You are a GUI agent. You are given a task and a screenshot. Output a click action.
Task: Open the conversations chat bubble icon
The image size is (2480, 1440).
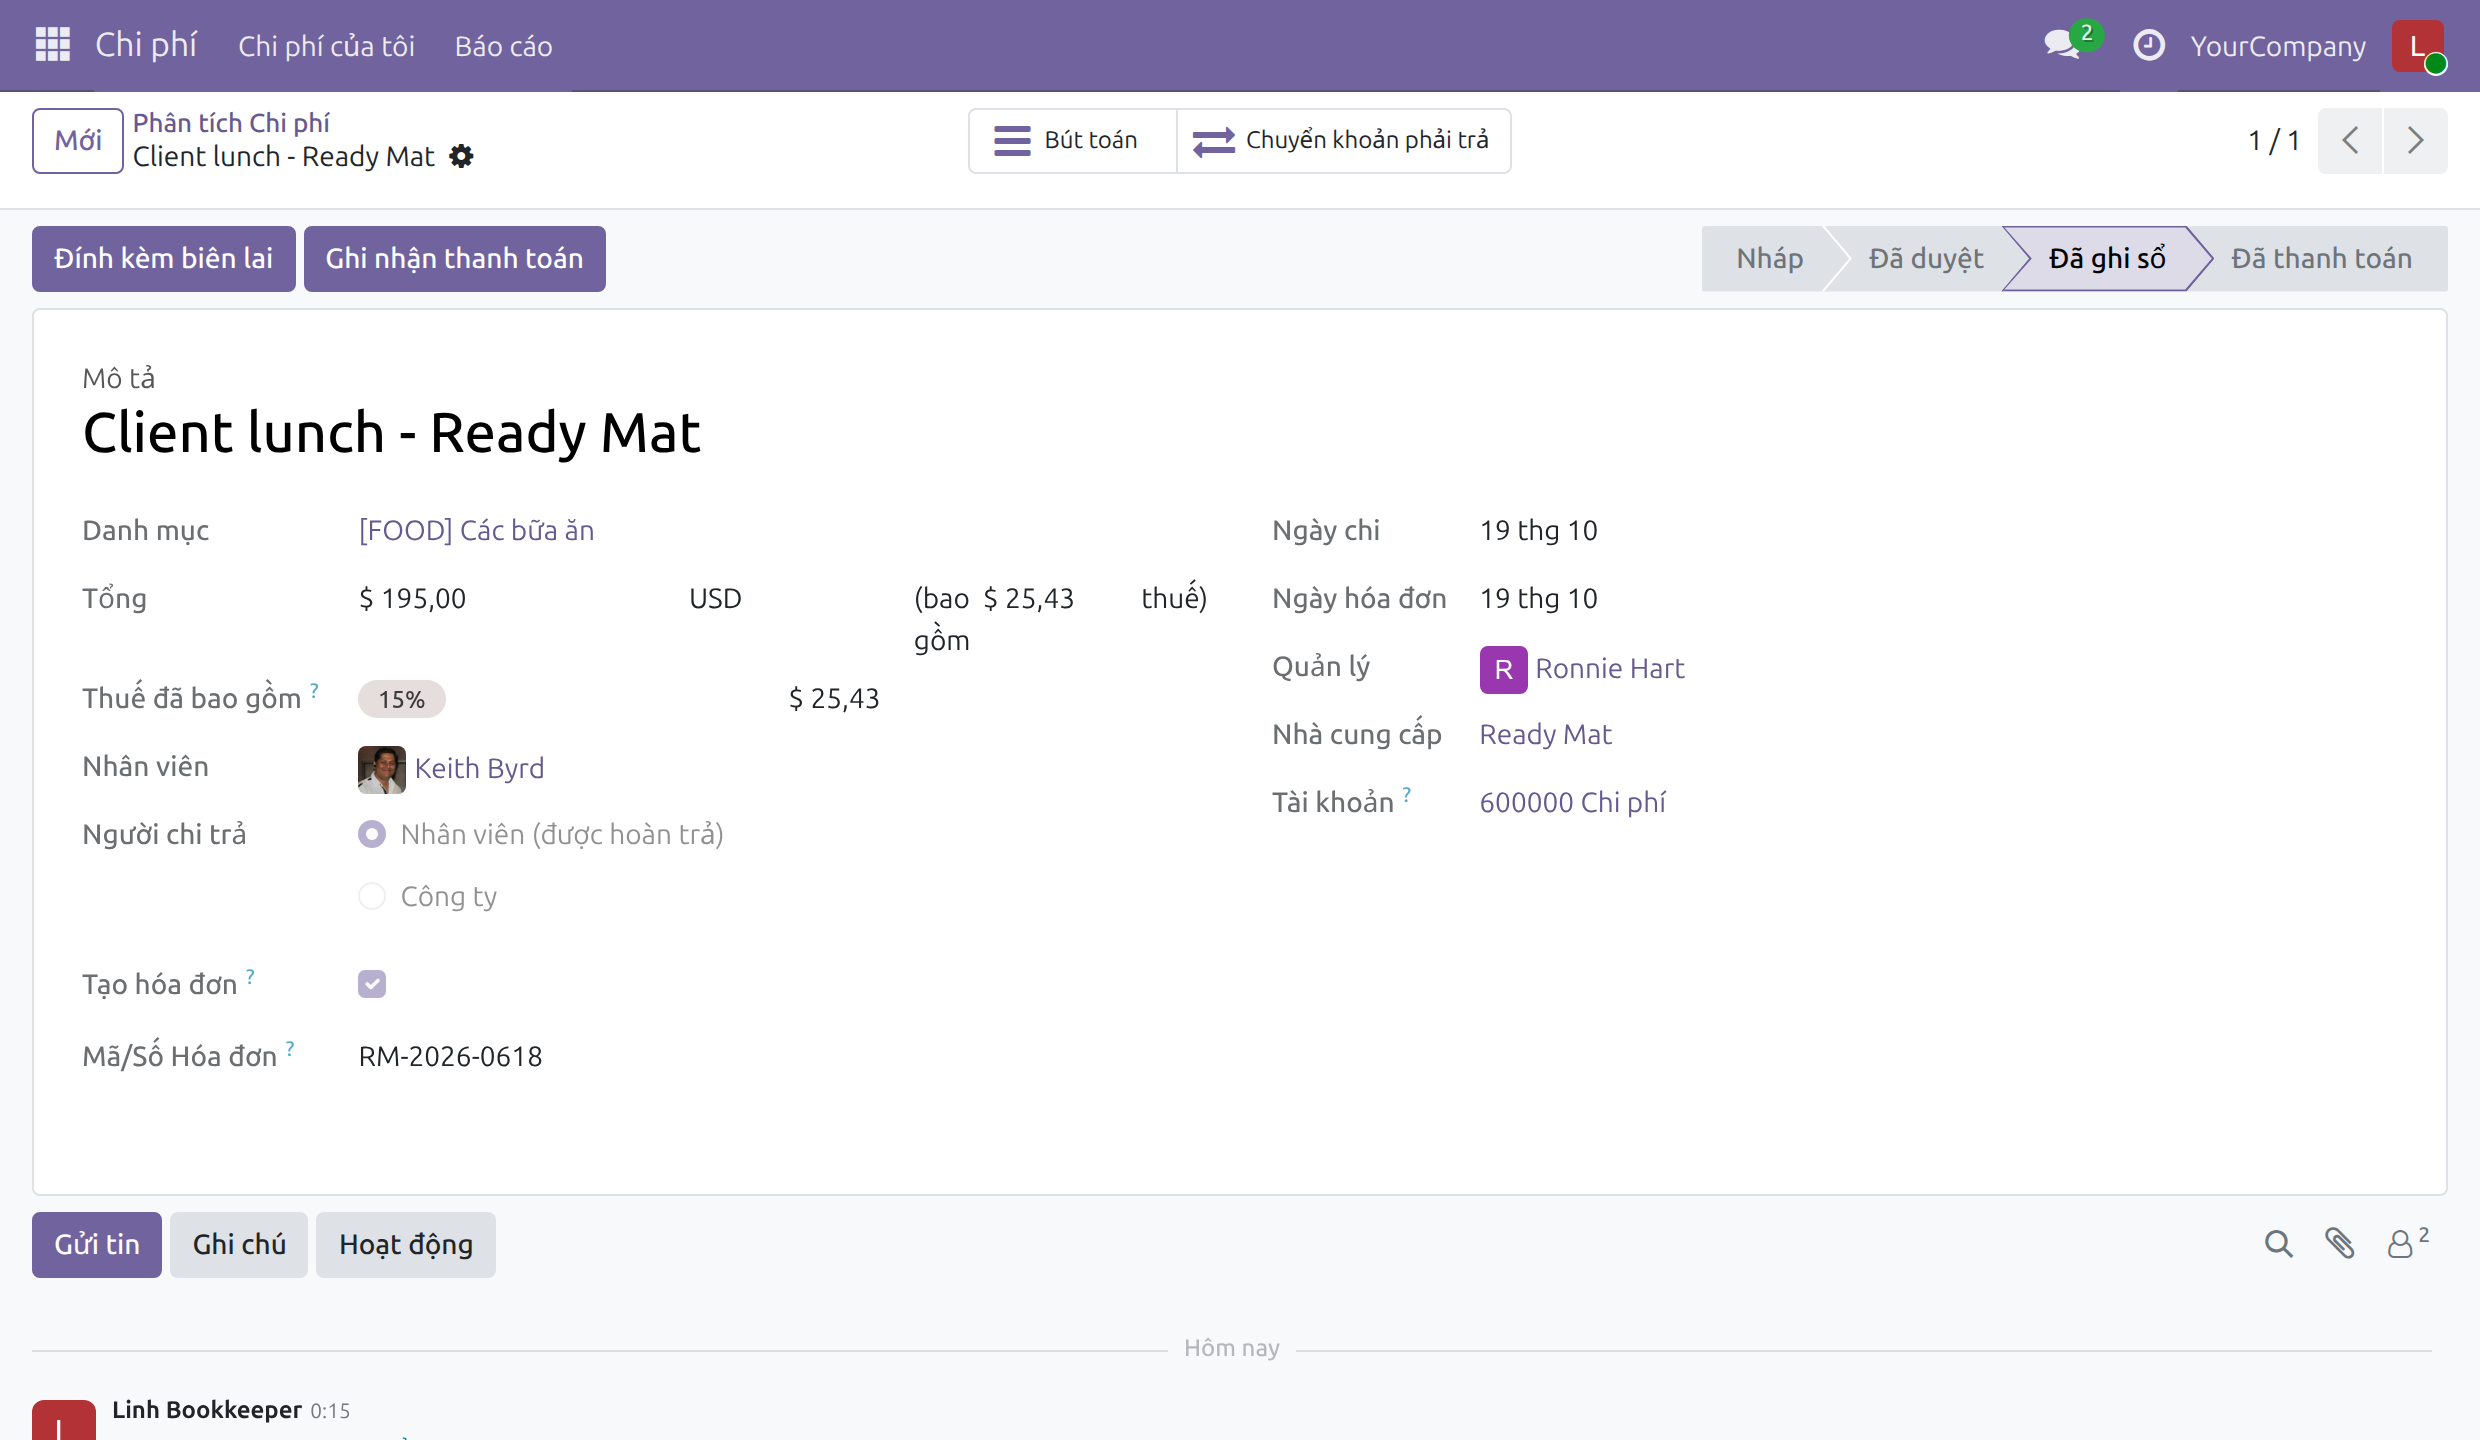[2062, 45]
